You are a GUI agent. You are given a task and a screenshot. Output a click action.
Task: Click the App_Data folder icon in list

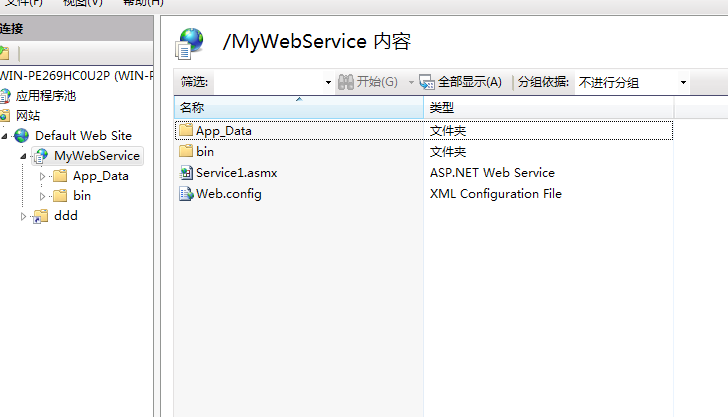point(186,131)
